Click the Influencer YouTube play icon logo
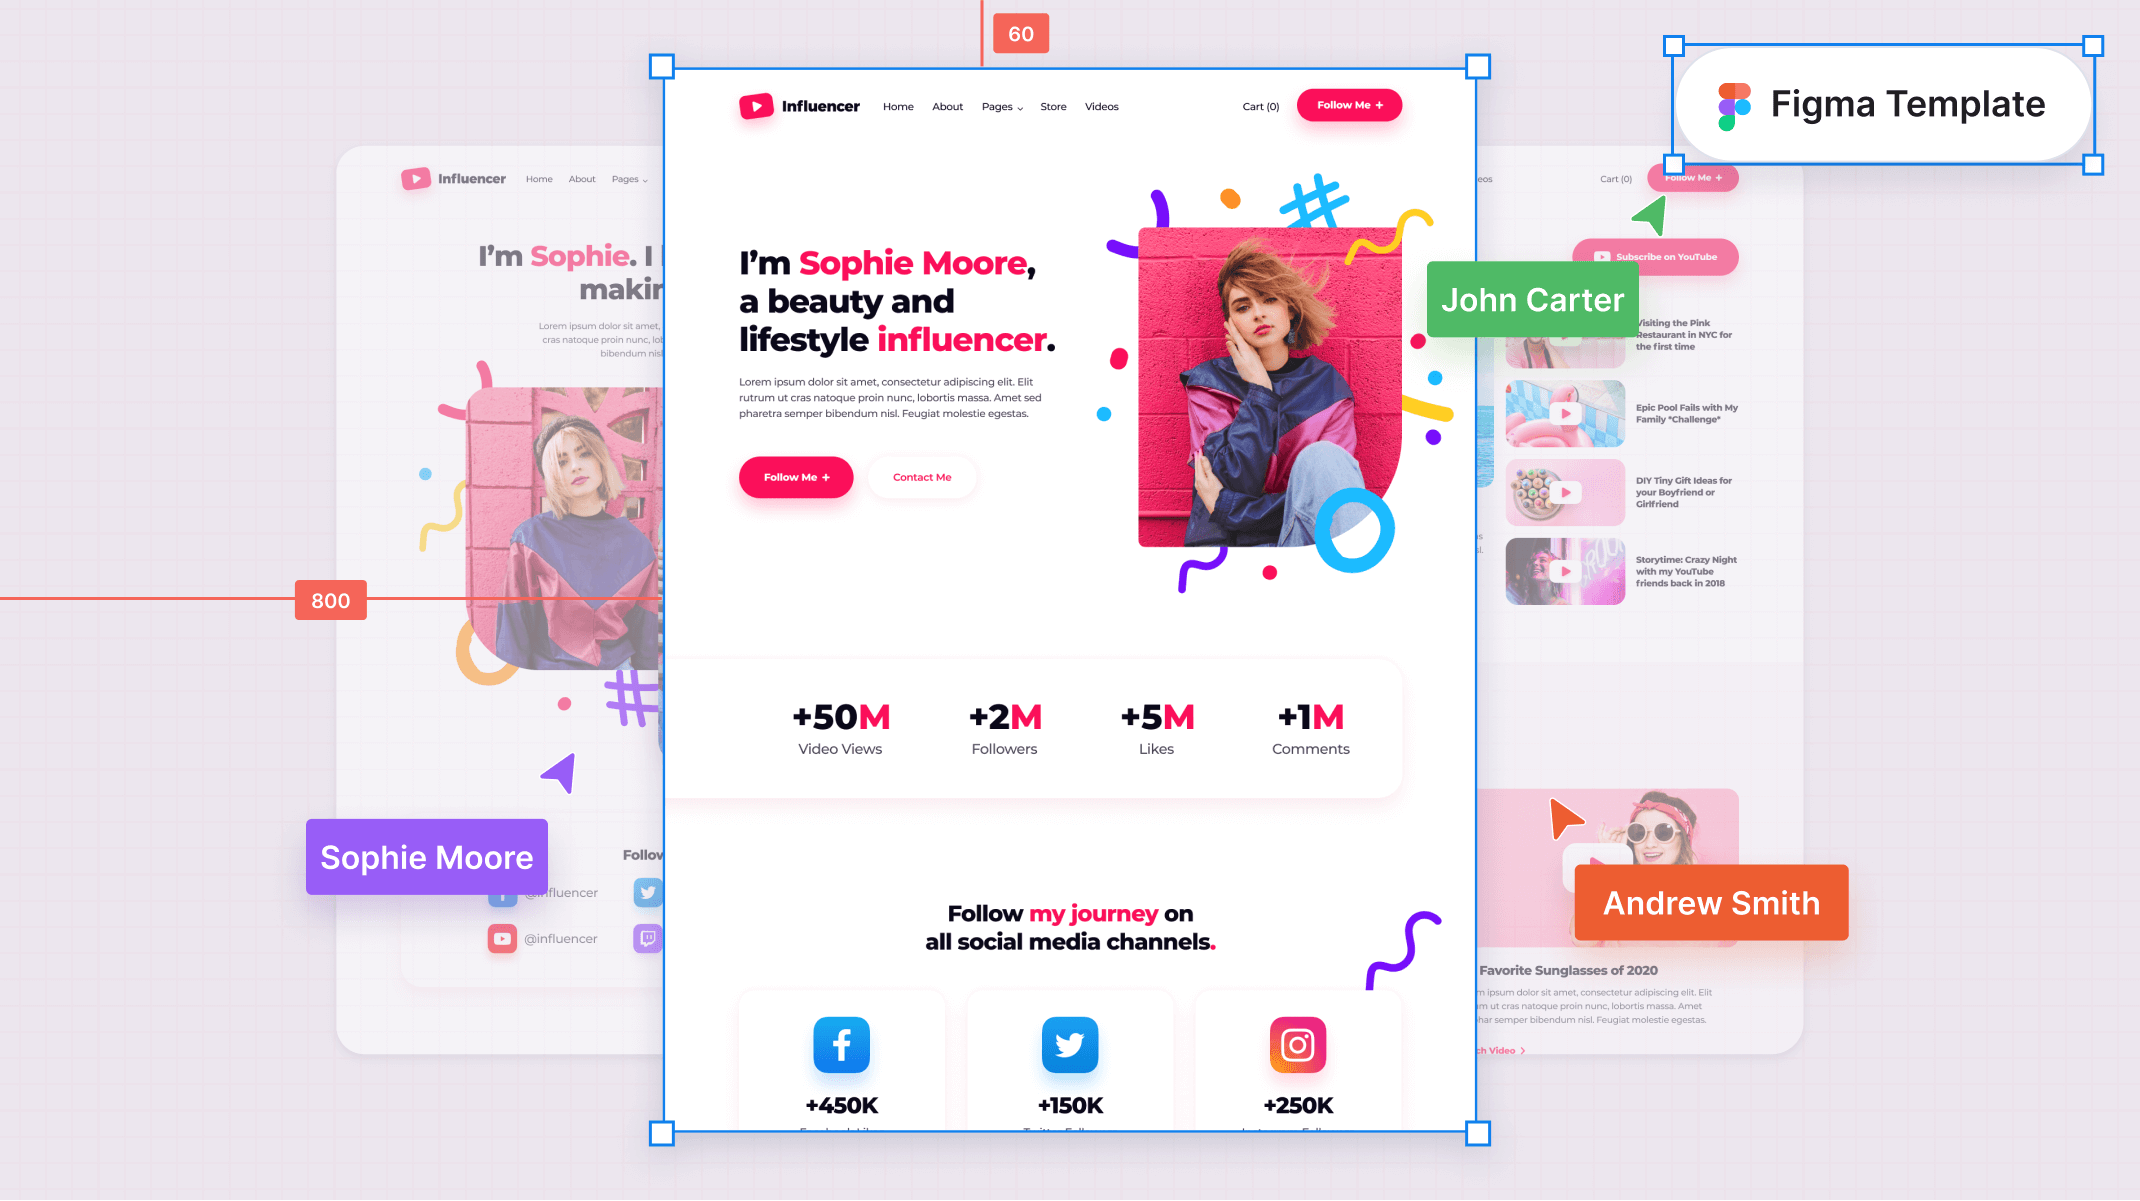 click(753, 104)
